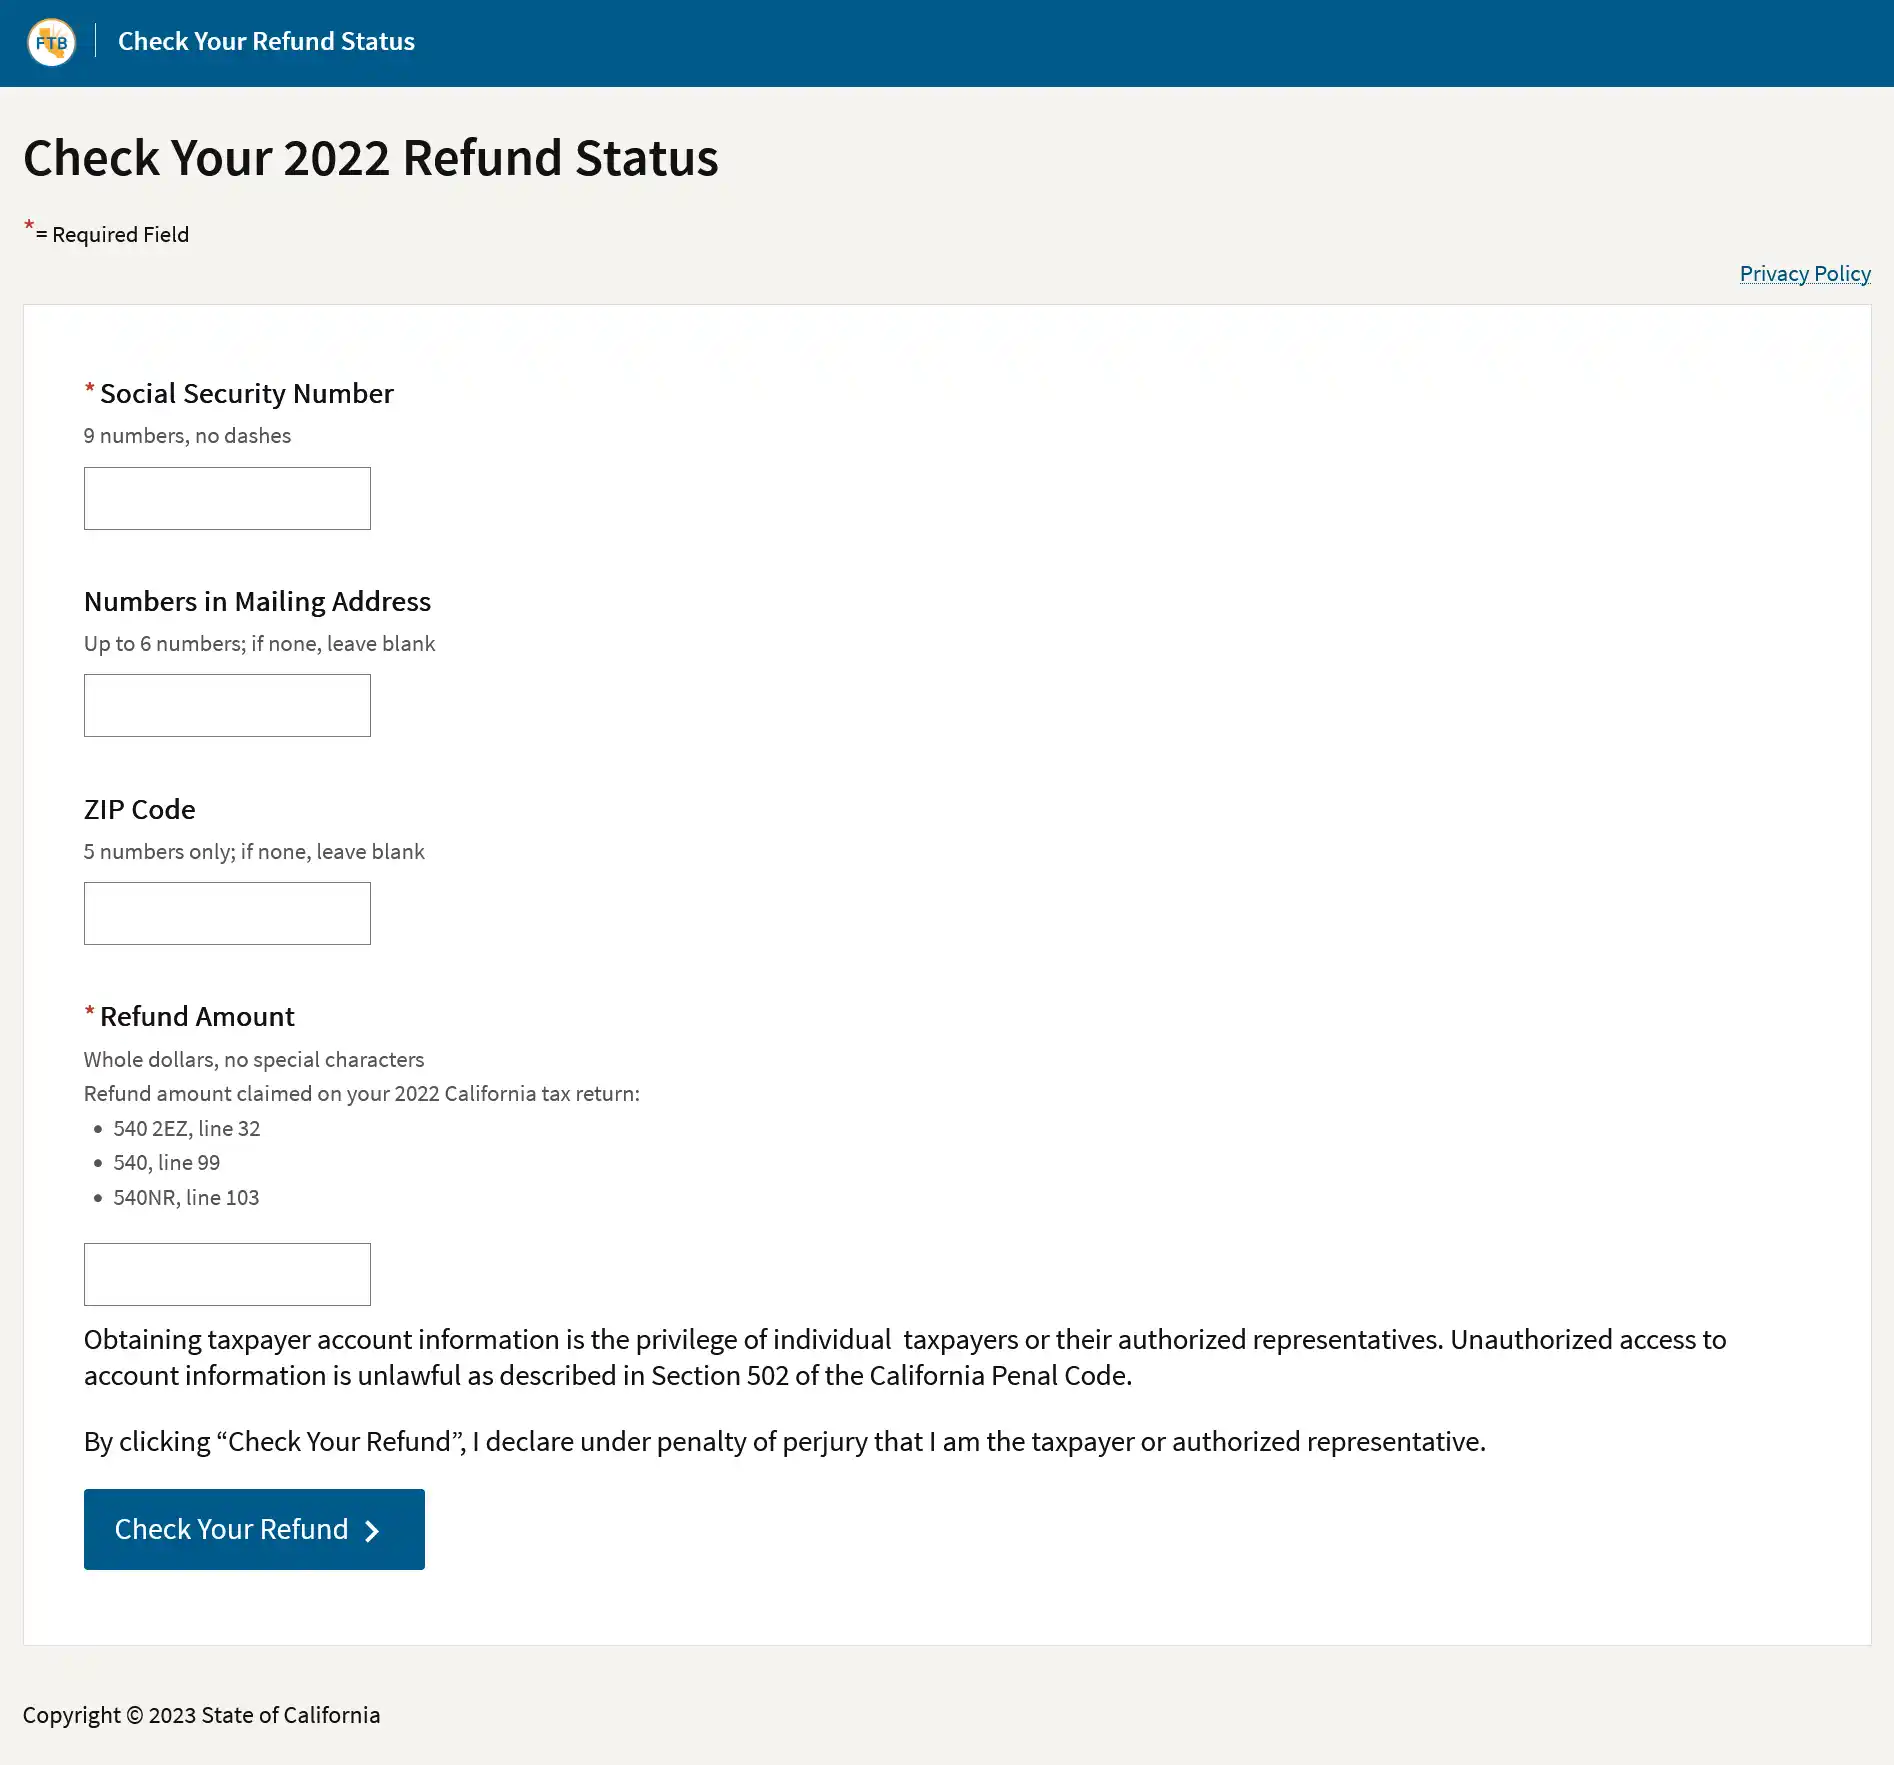Screen dimensions: 1894x1765
Task: Click the header title Check Your Refund Status
Action: pos(266,42)
